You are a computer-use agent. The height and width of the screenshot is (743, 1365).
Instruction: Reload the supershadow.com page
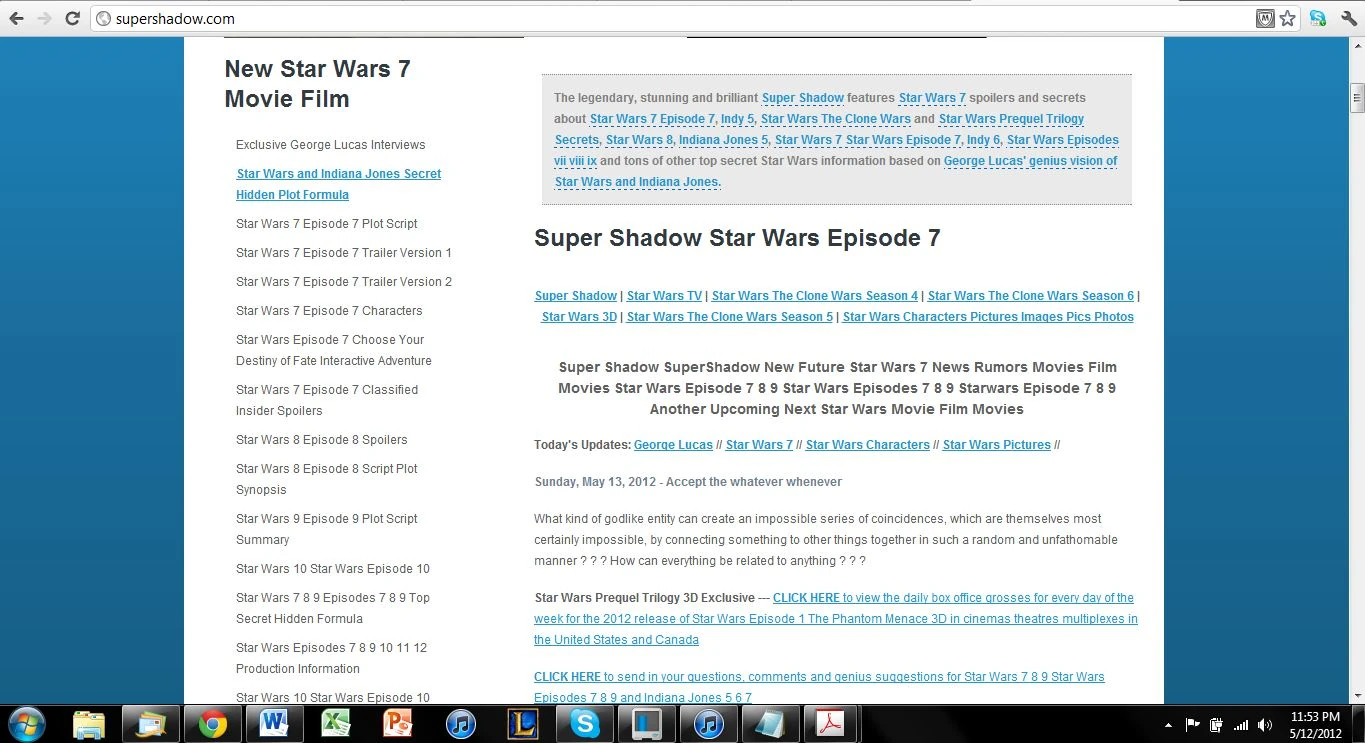pyautogui.click(x=72, y=18)
